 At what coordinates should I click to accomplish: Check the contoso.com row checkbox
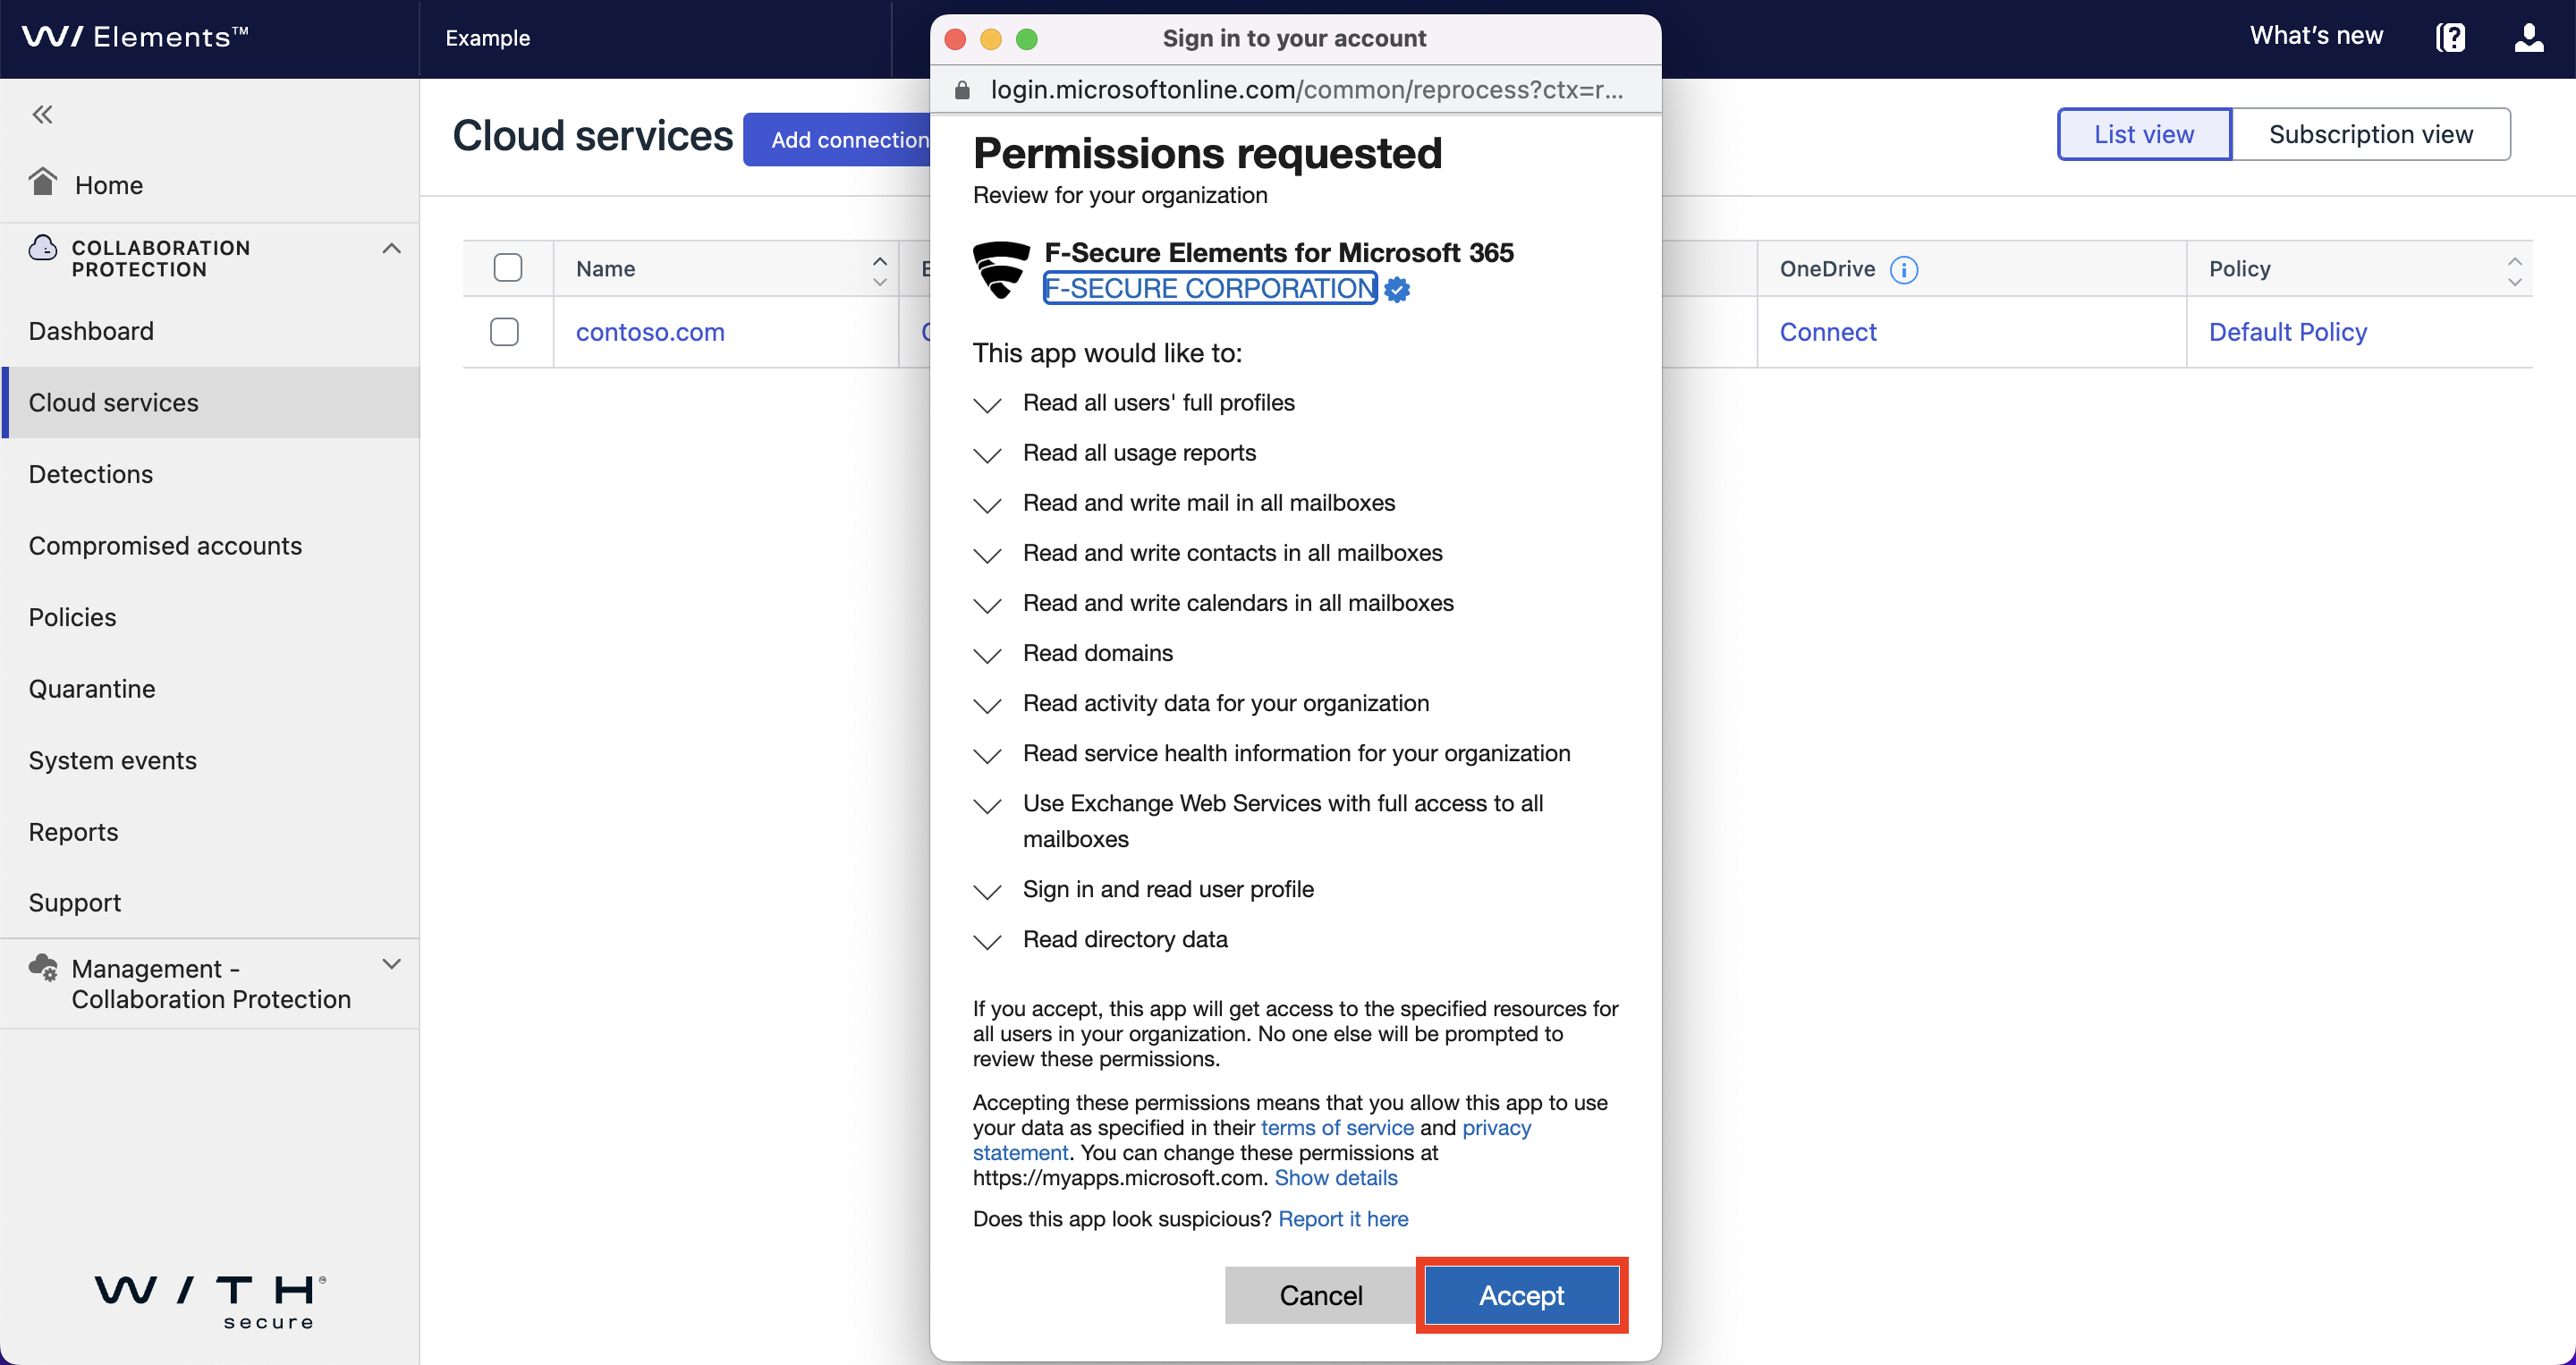pos(504,332)
